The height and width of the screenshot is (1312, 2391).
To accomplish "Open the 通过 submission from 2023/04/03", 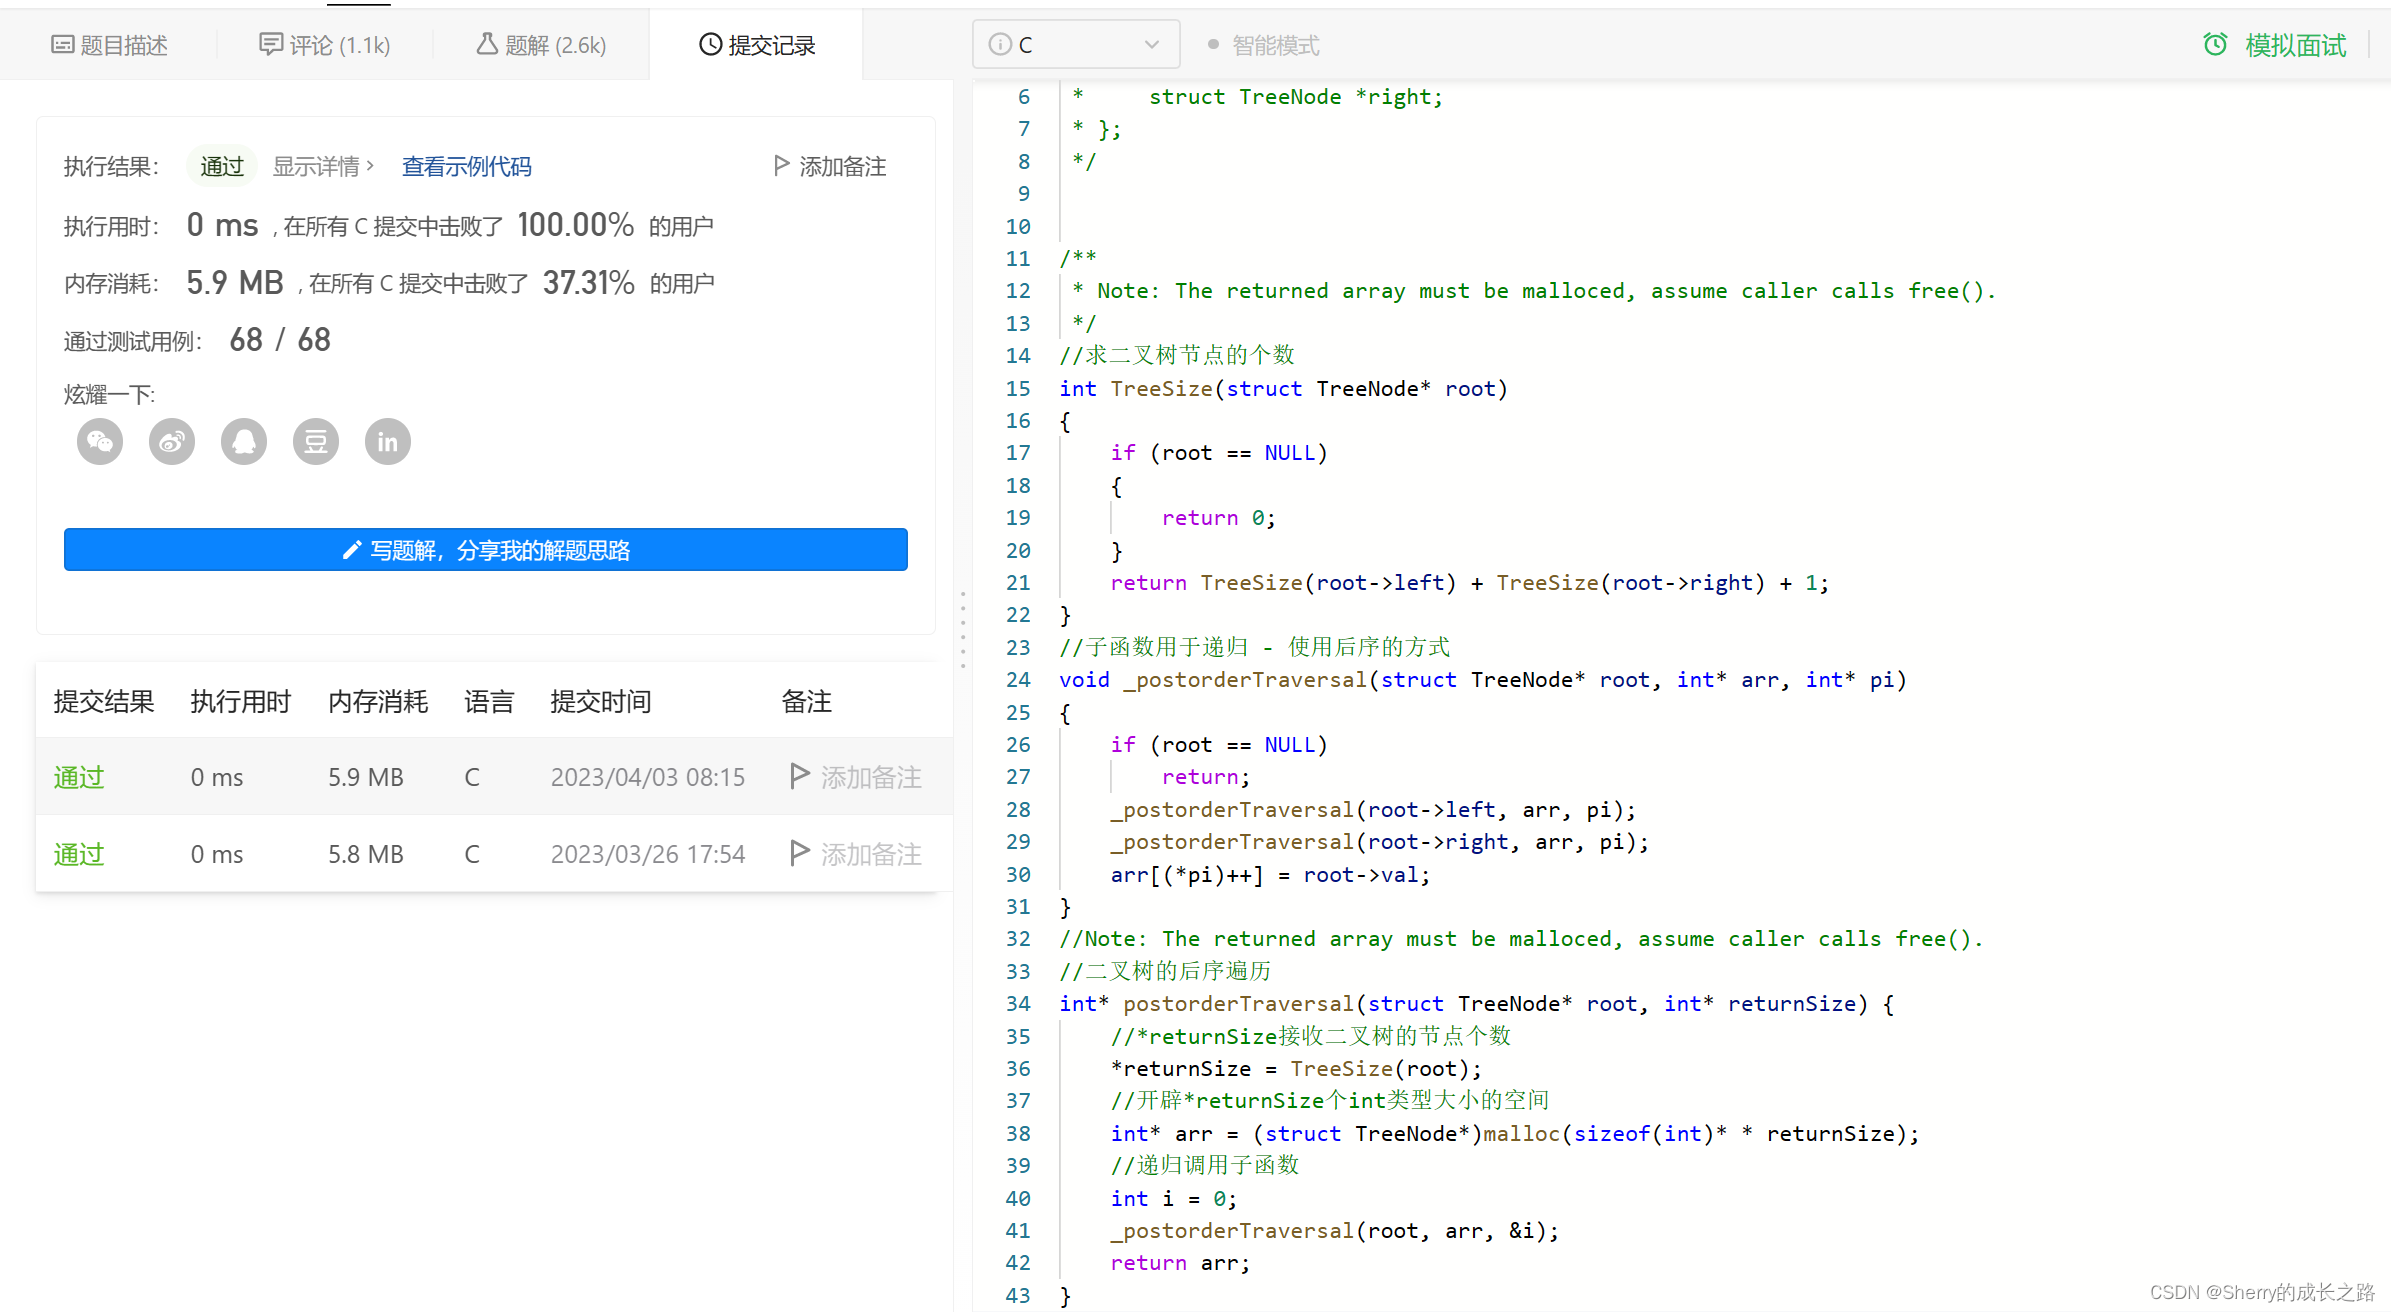I will (79, 777).
